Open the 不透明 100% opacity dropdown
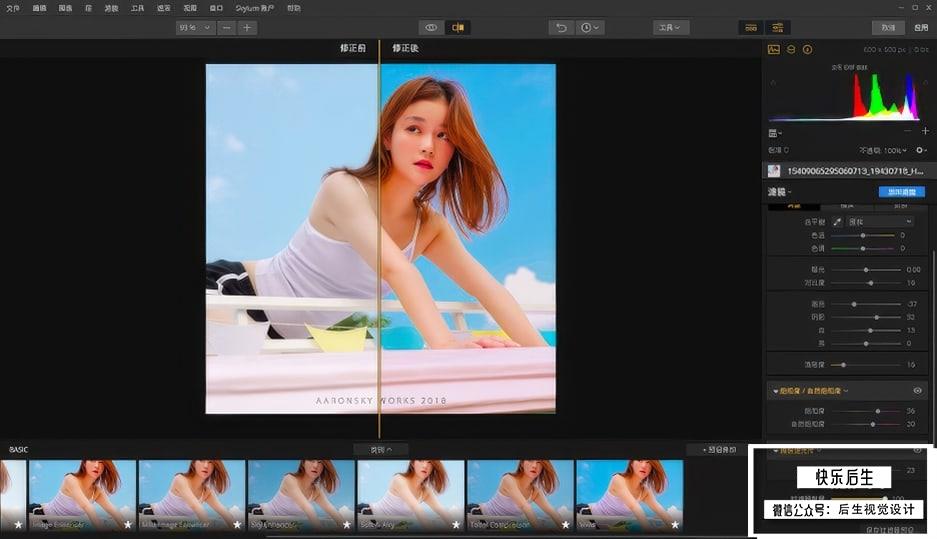 (883, 151)
